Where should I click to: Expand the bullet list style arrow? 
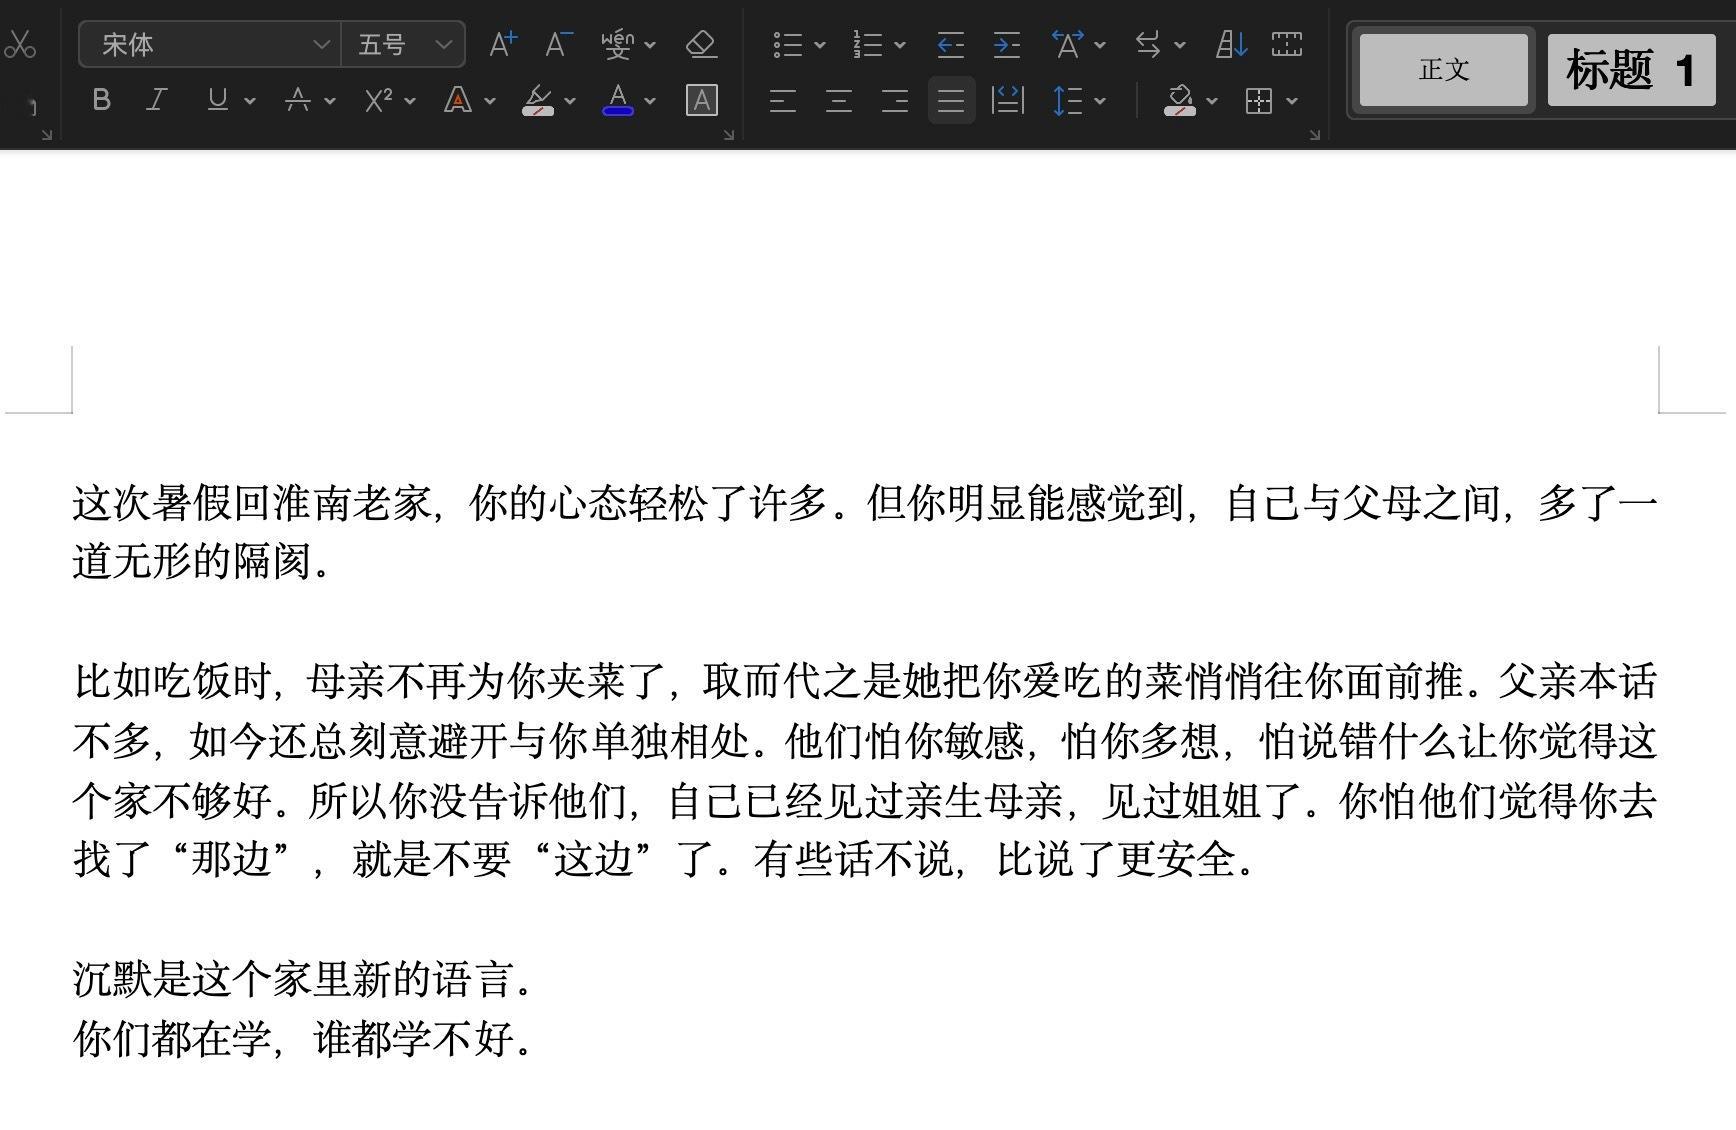tap(820, 45)
